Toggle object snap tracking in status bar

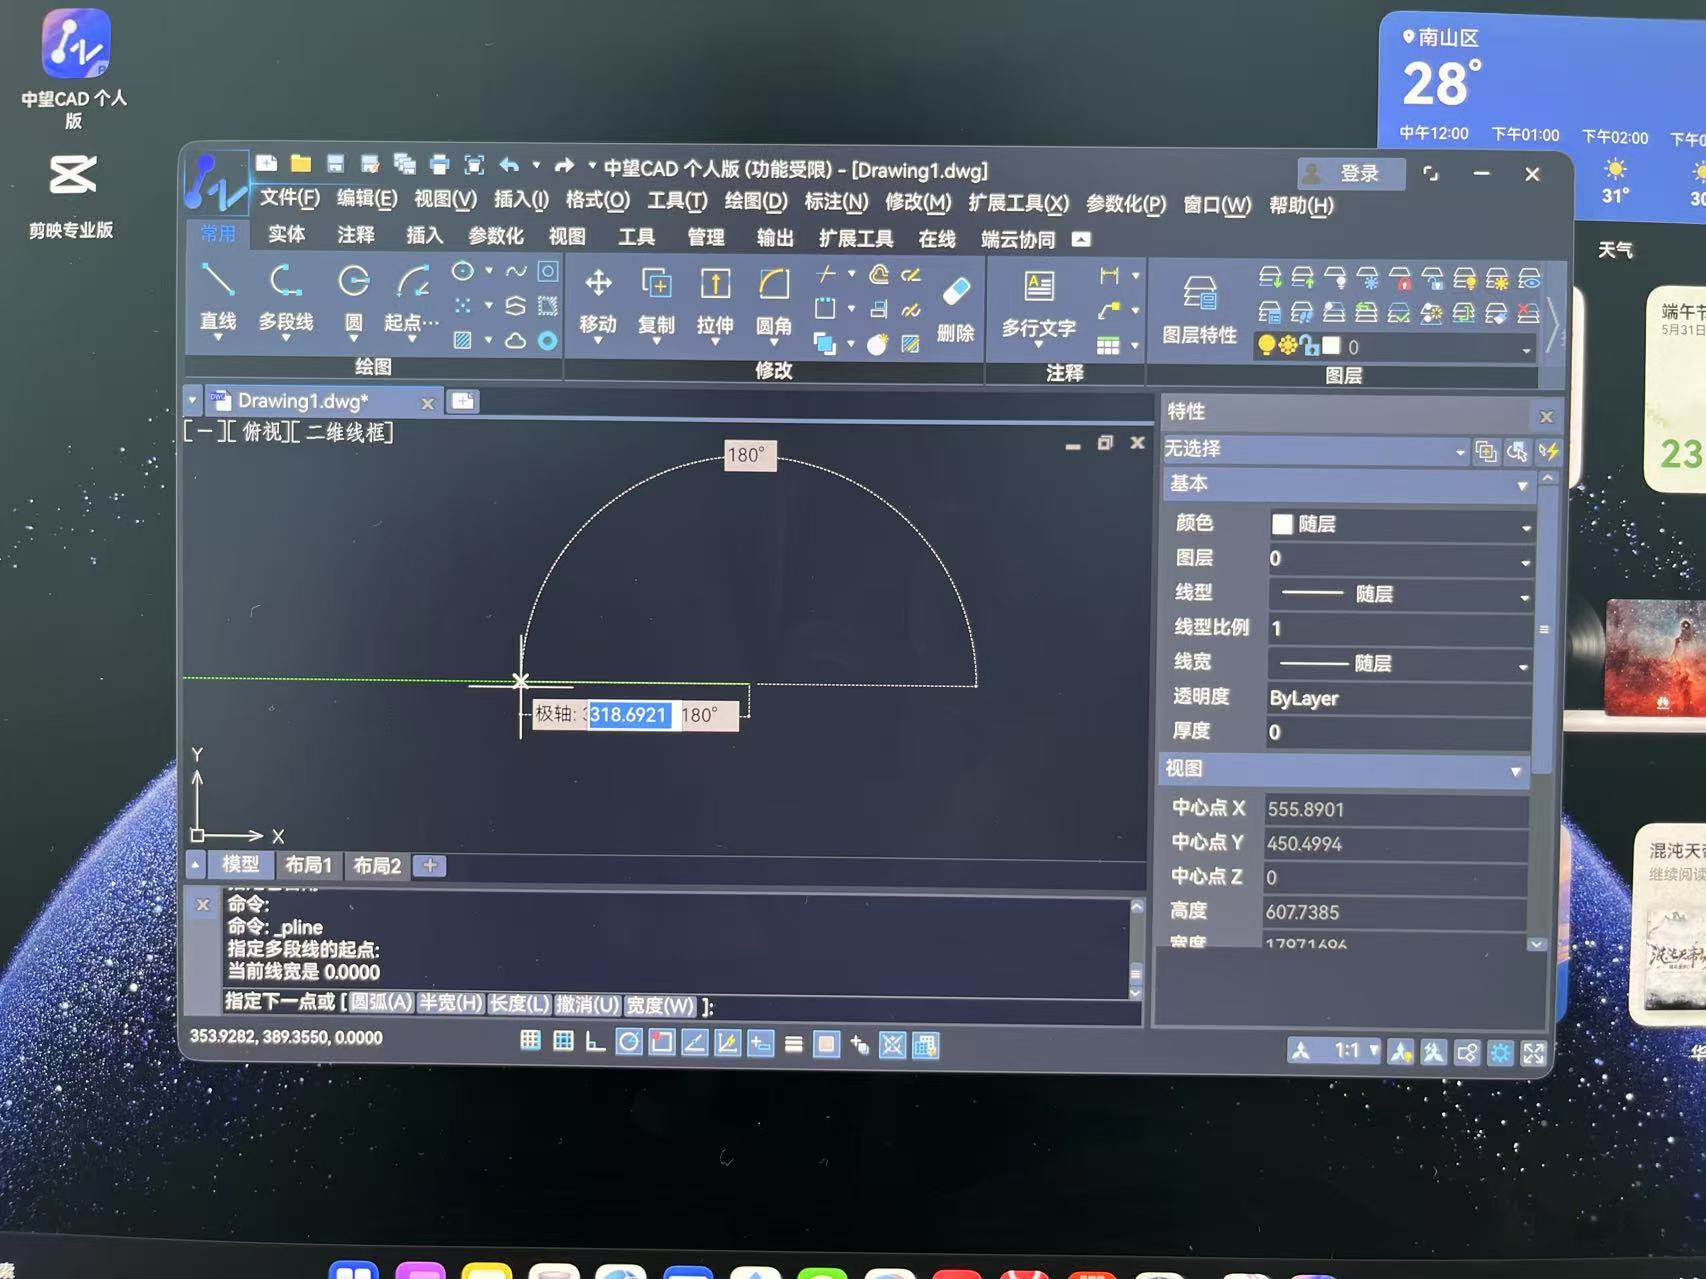pyautogui.click(x=694, y=1043)
